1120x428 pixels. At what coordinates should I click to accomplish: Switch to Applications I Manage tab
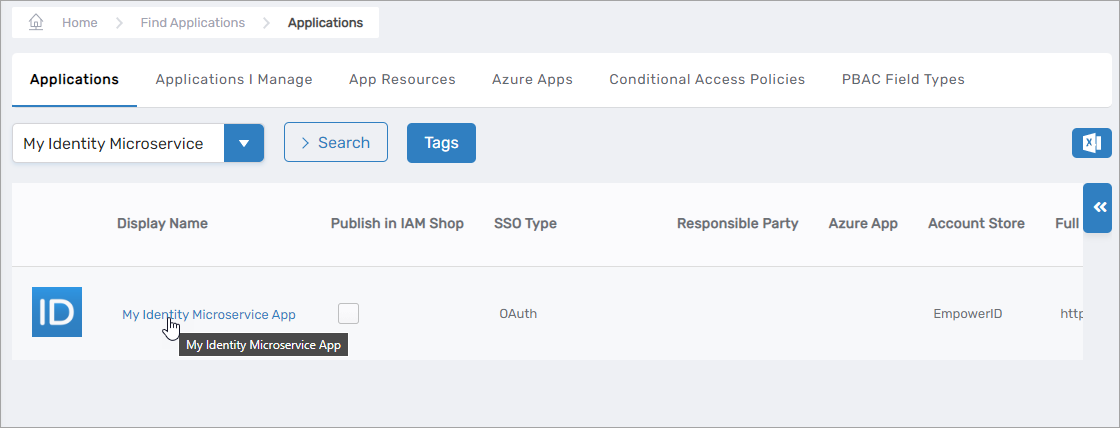click(234, 79)
